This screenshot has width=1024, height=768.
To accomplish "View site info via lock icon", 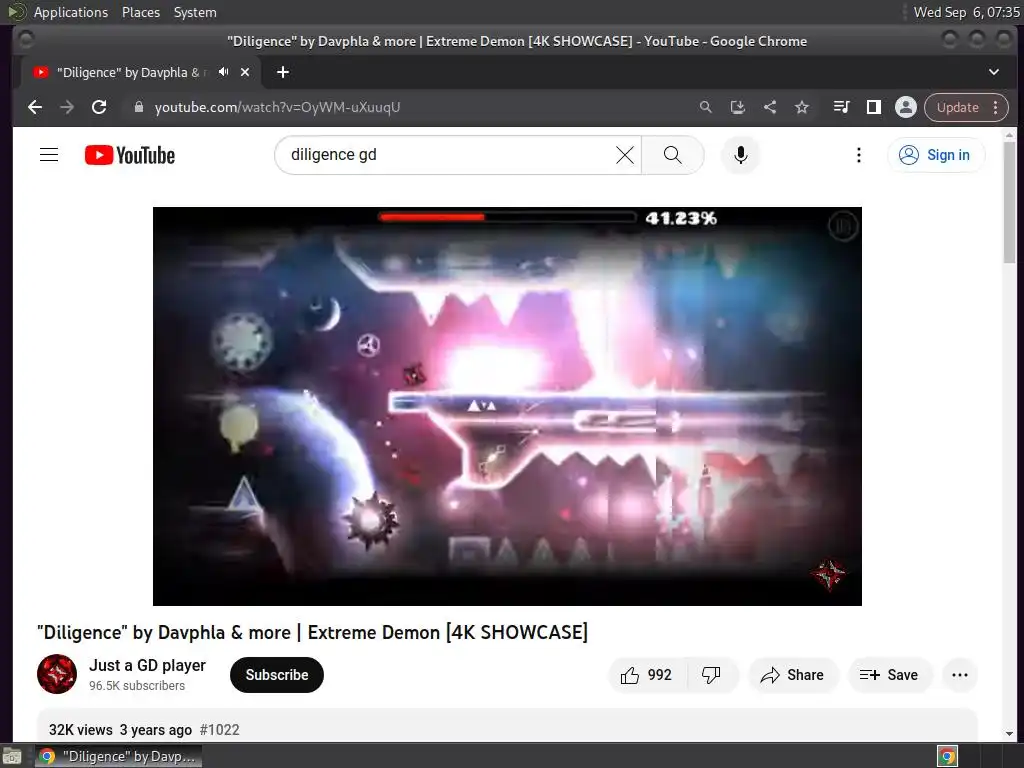I will [x=138, y=107].
